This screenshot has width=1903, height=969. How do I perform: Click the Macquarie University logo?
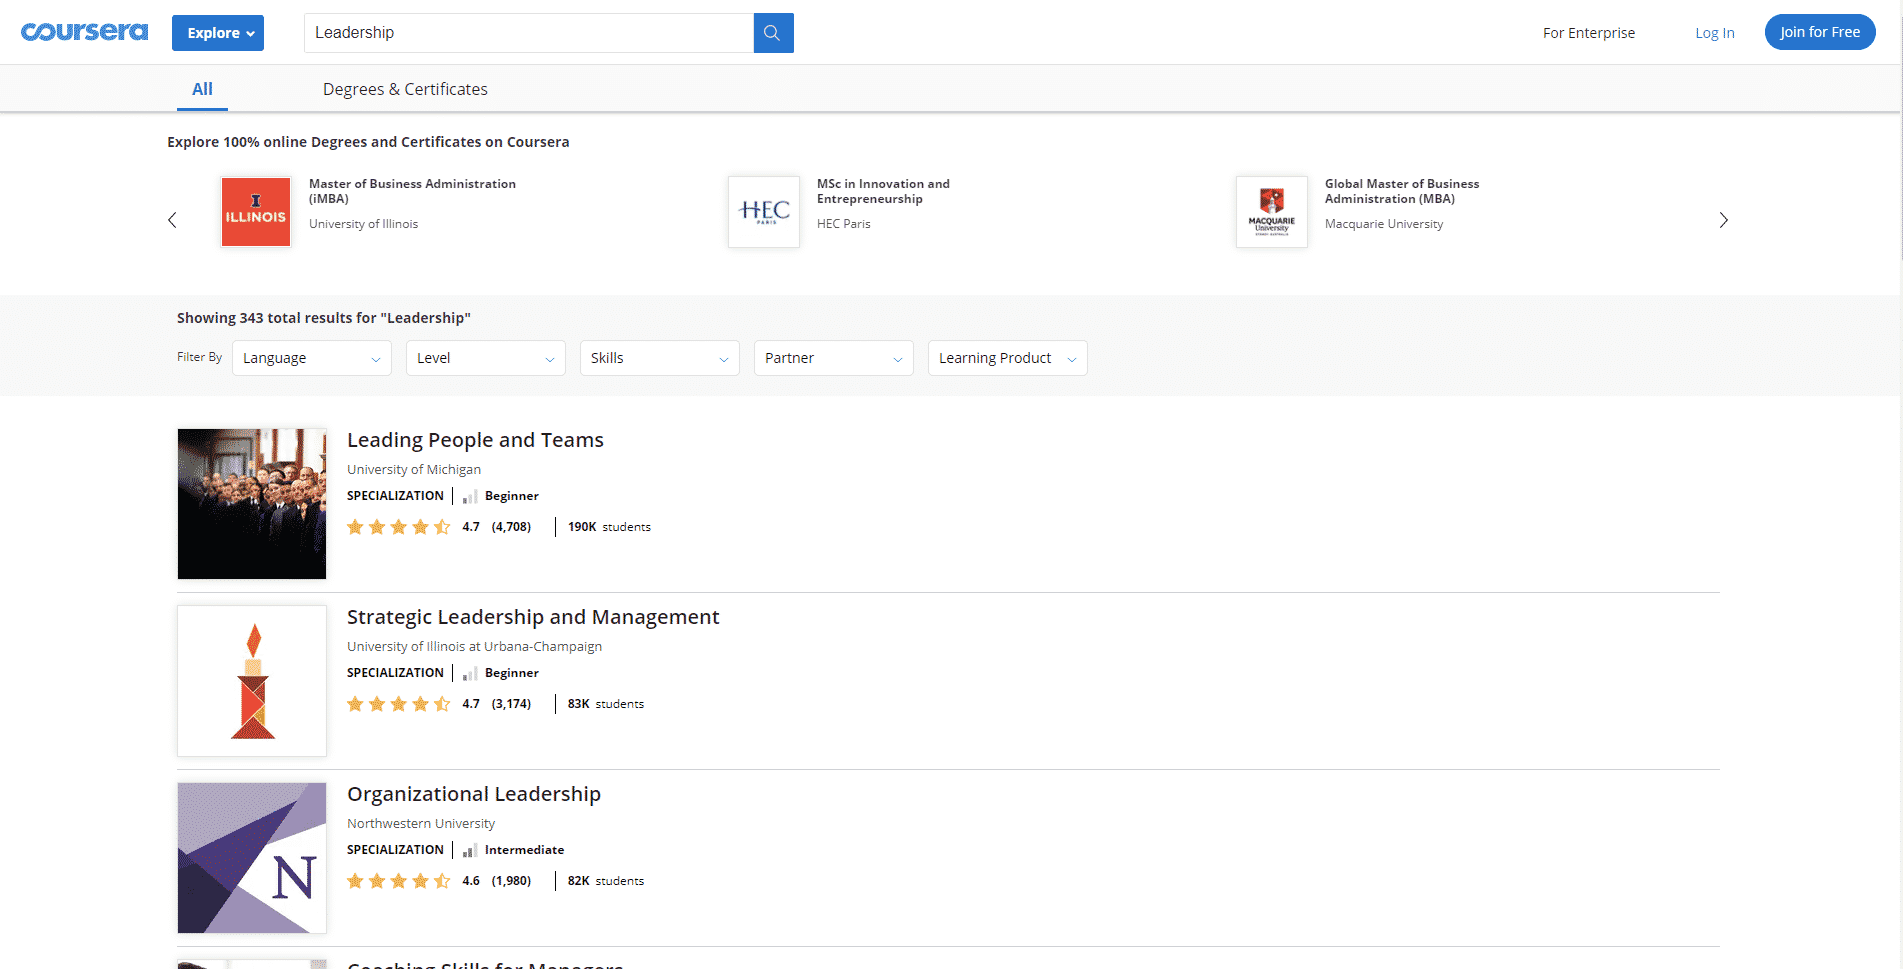tap(1271, 212)
